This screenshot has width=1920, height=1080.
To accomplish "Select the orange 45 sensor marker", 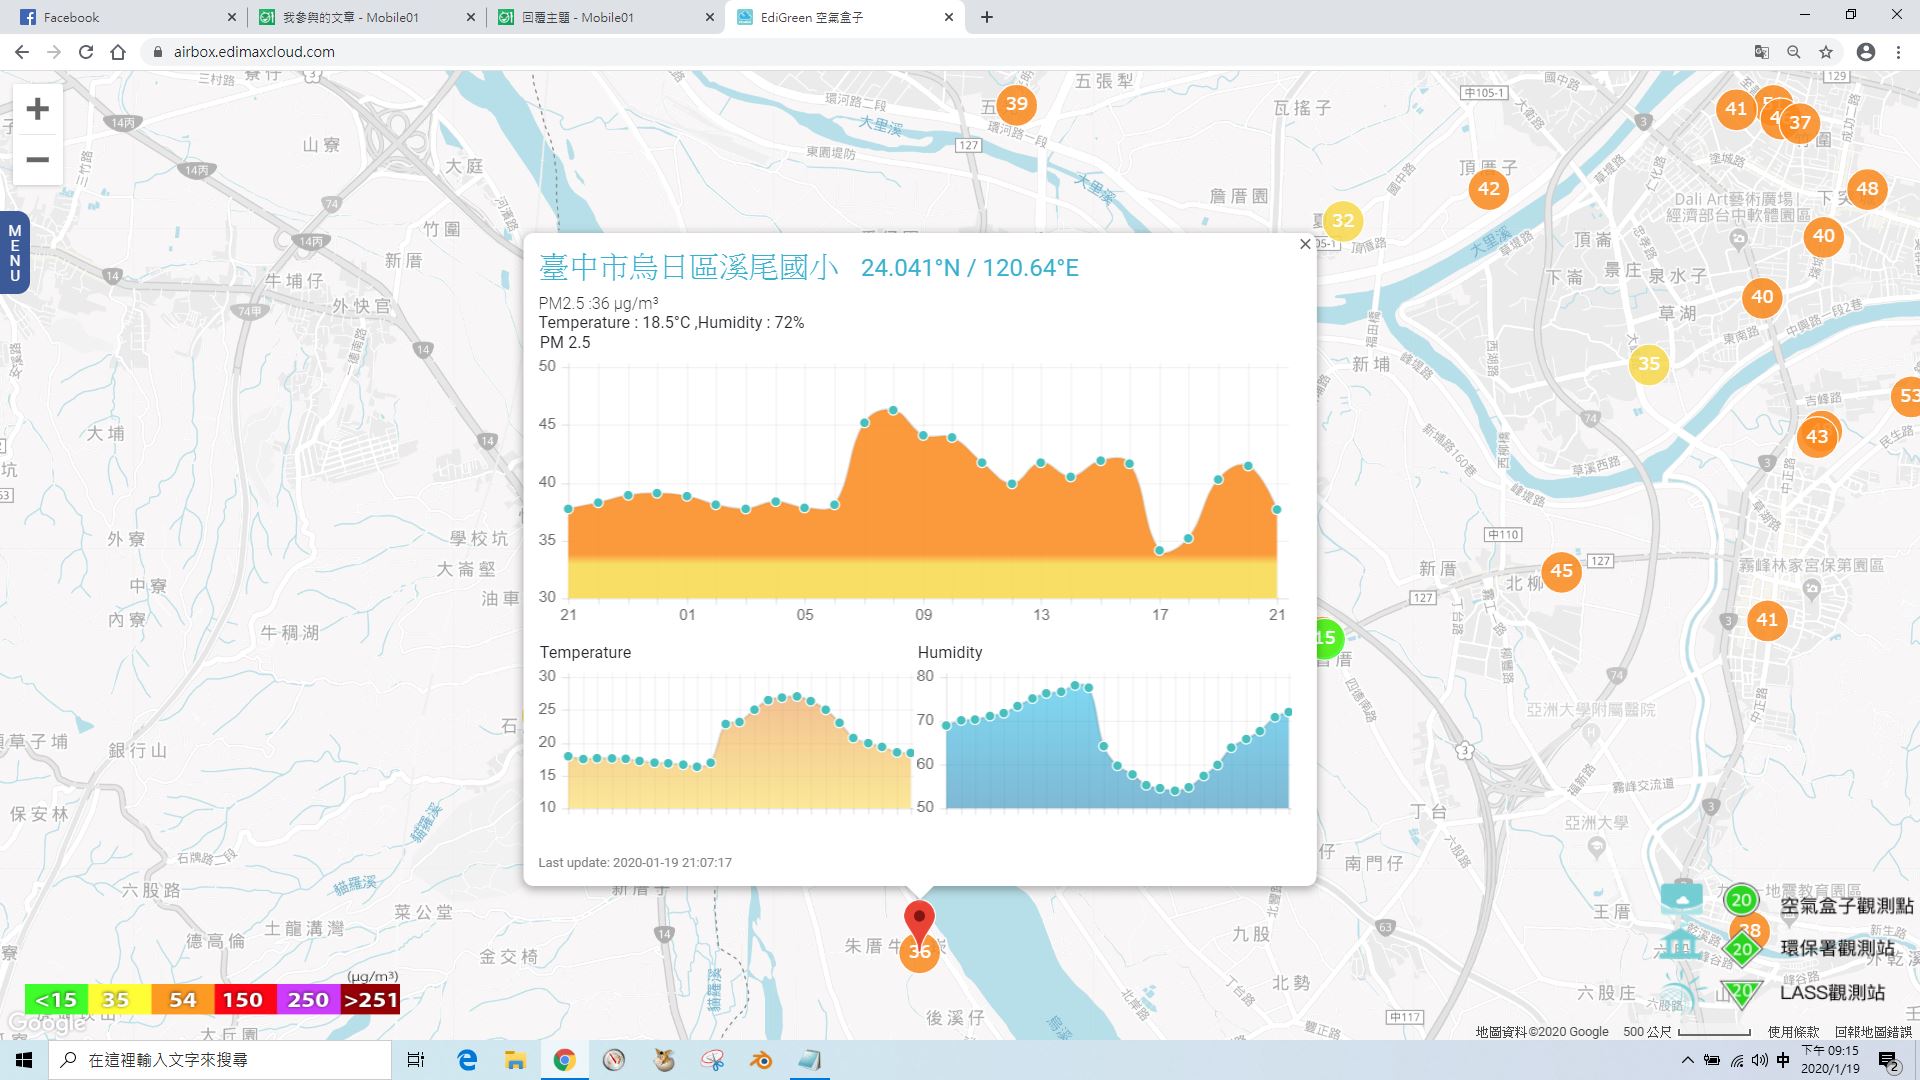I will [x=1561, y=571].
